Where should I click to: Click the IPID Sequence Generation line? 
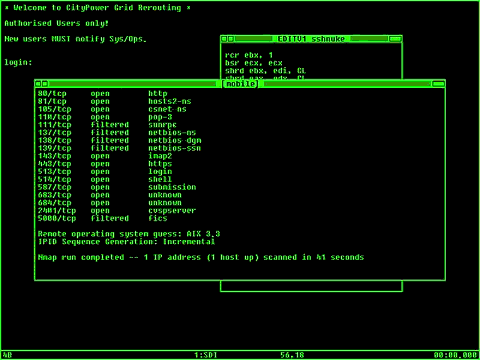126,242
